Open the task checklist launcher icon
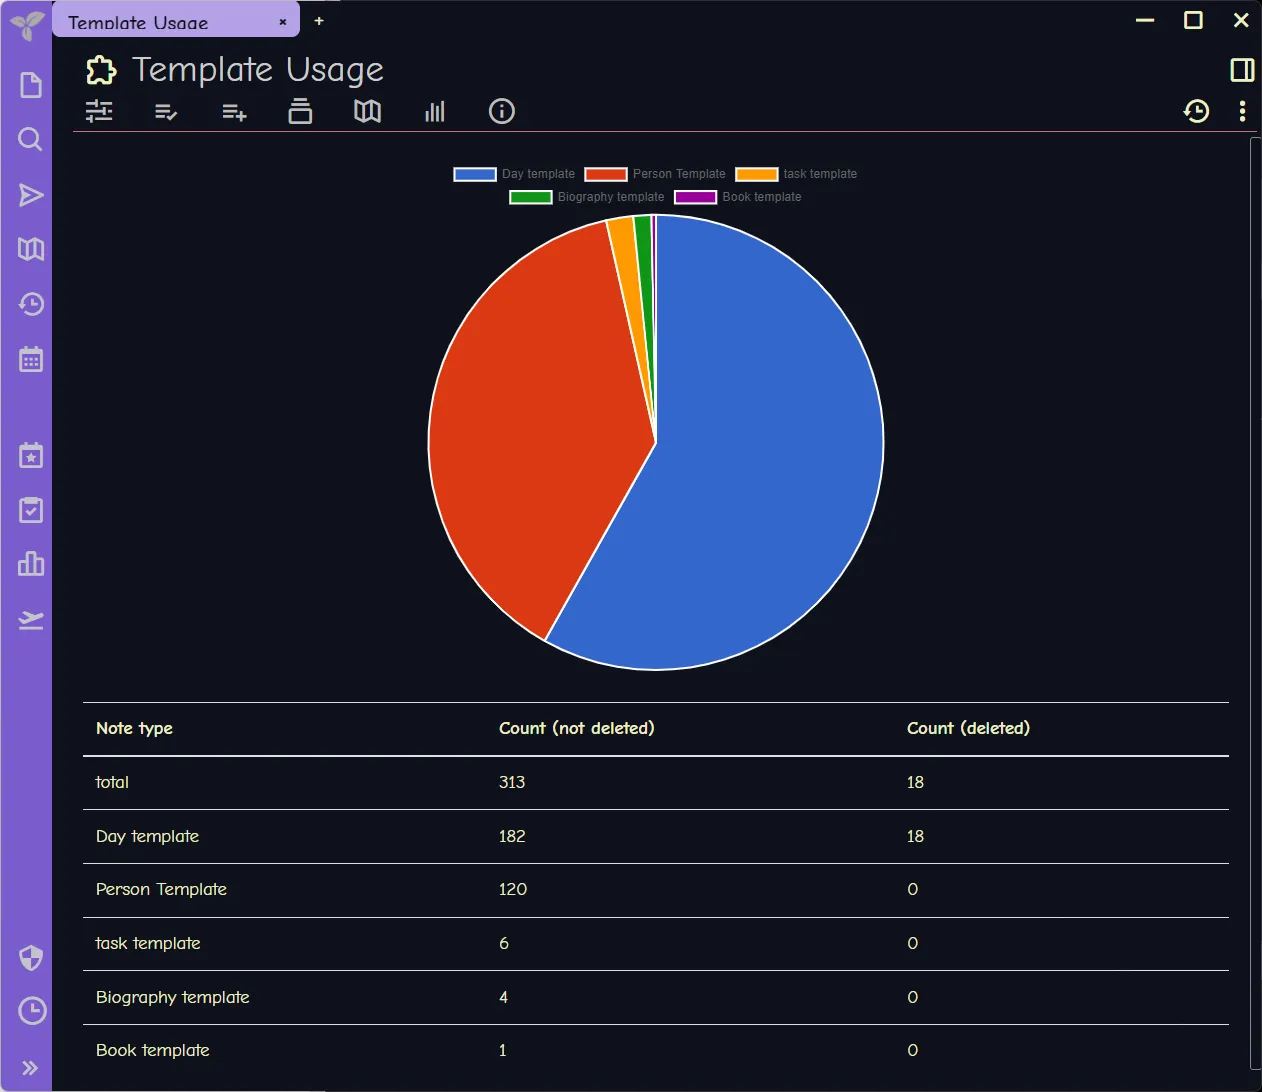 pos(31,510)
